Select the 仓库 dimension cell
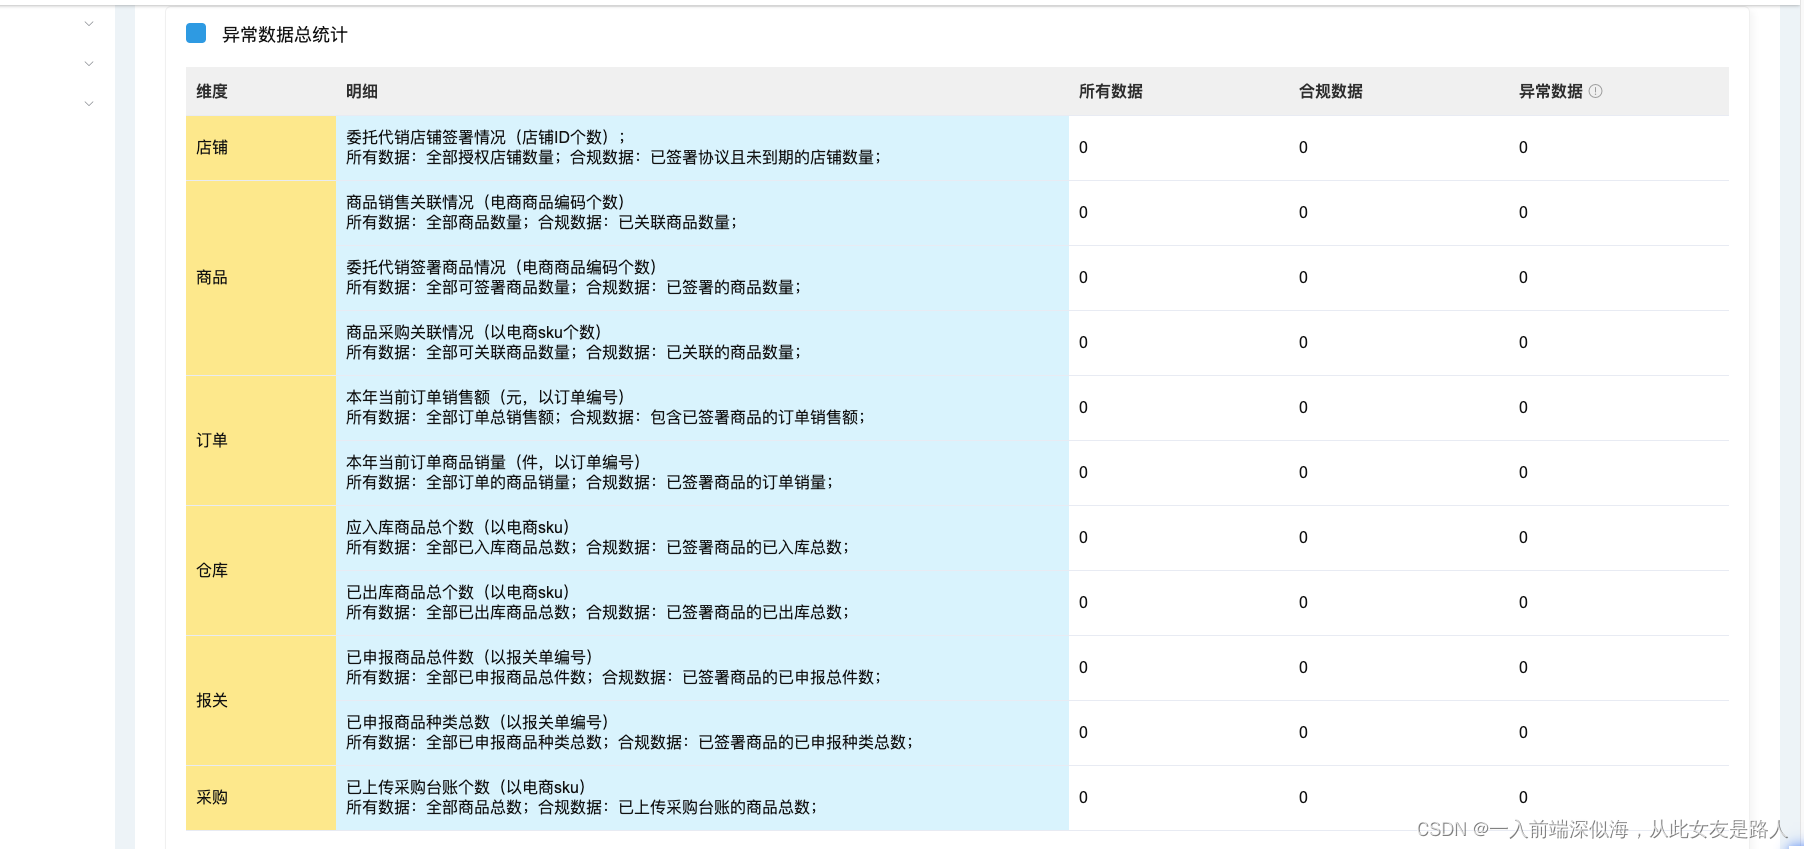This screenshot has height=849, width=1804. (x=261, y=570)
